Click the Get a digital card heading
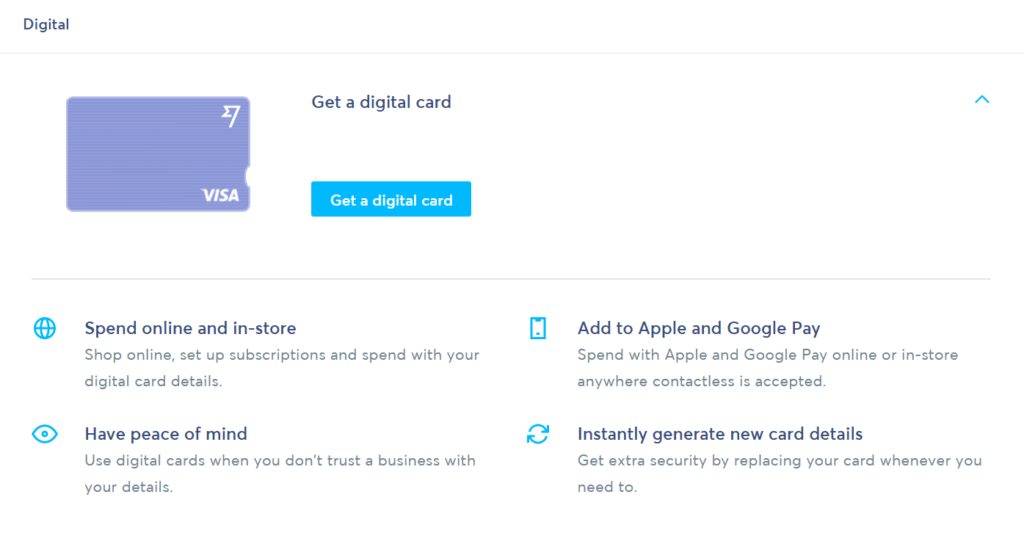 coord(381,102)
